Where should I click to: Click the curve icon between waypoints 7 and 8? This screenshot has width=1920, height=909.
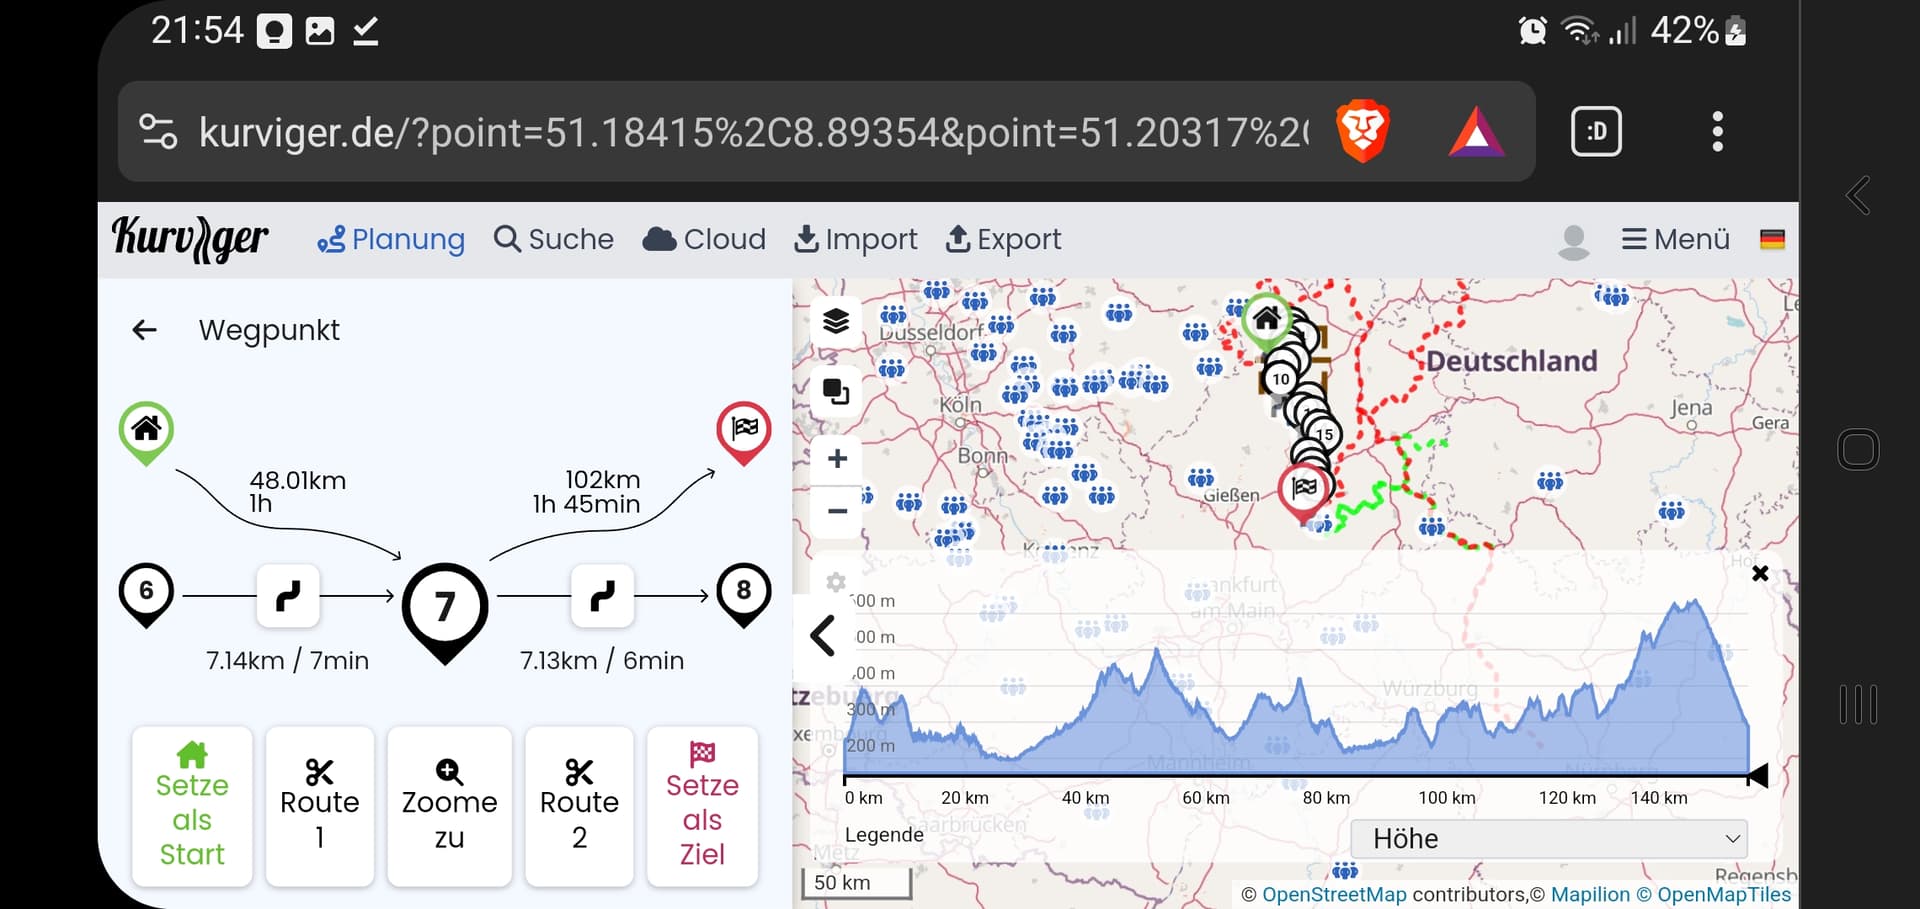(602, 596)
